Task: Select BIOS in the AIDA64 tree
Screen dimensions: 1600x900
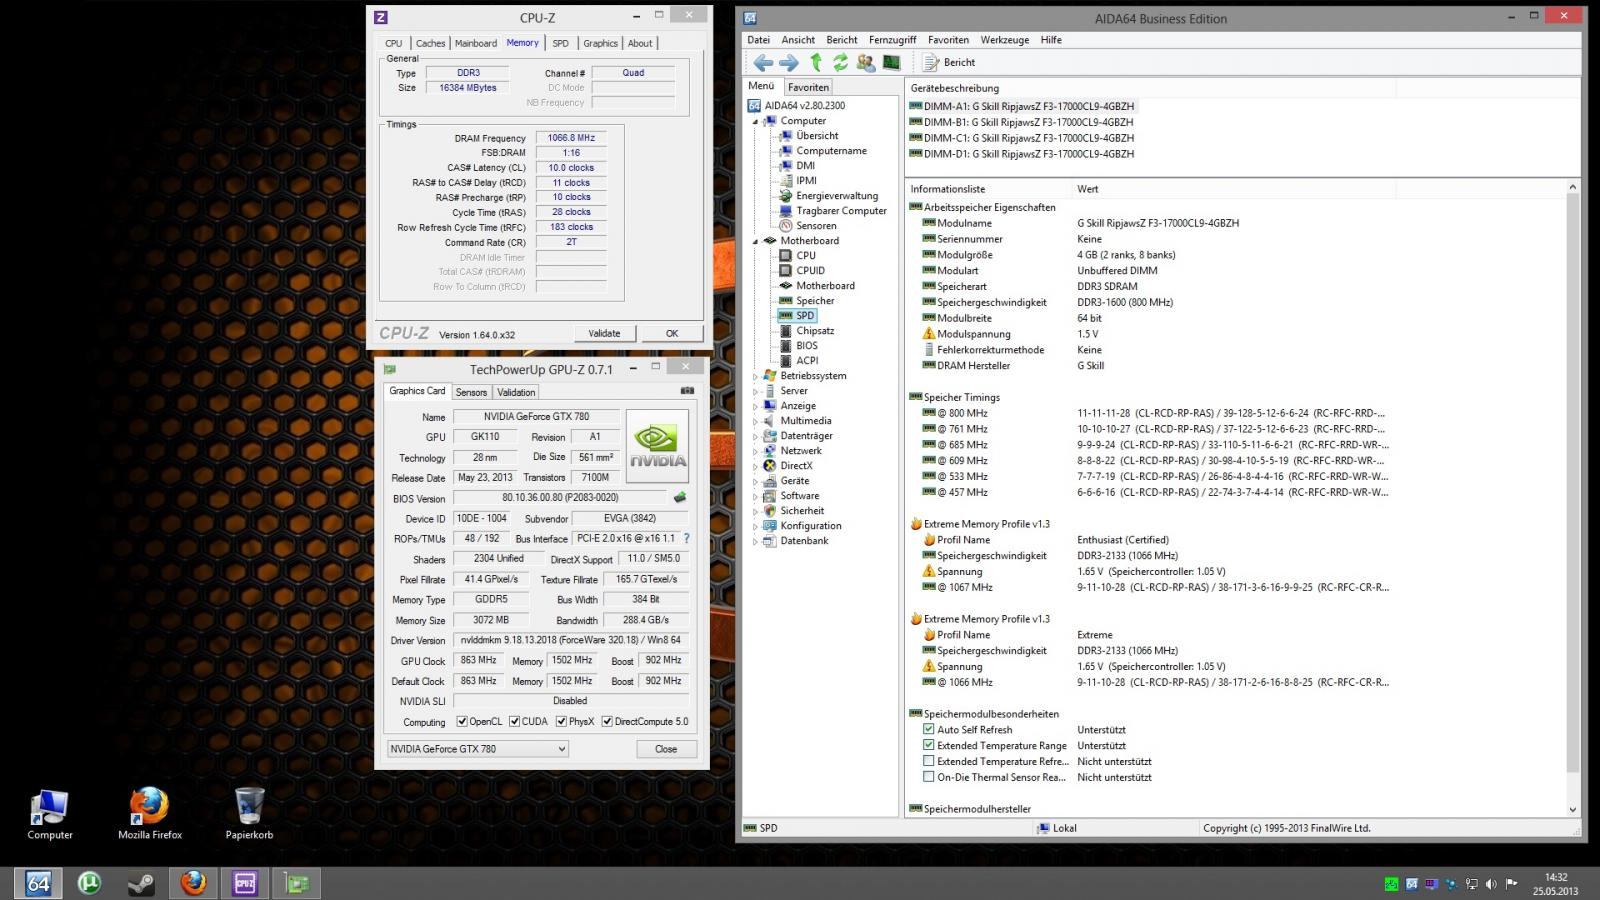Action: coord(807,346)
